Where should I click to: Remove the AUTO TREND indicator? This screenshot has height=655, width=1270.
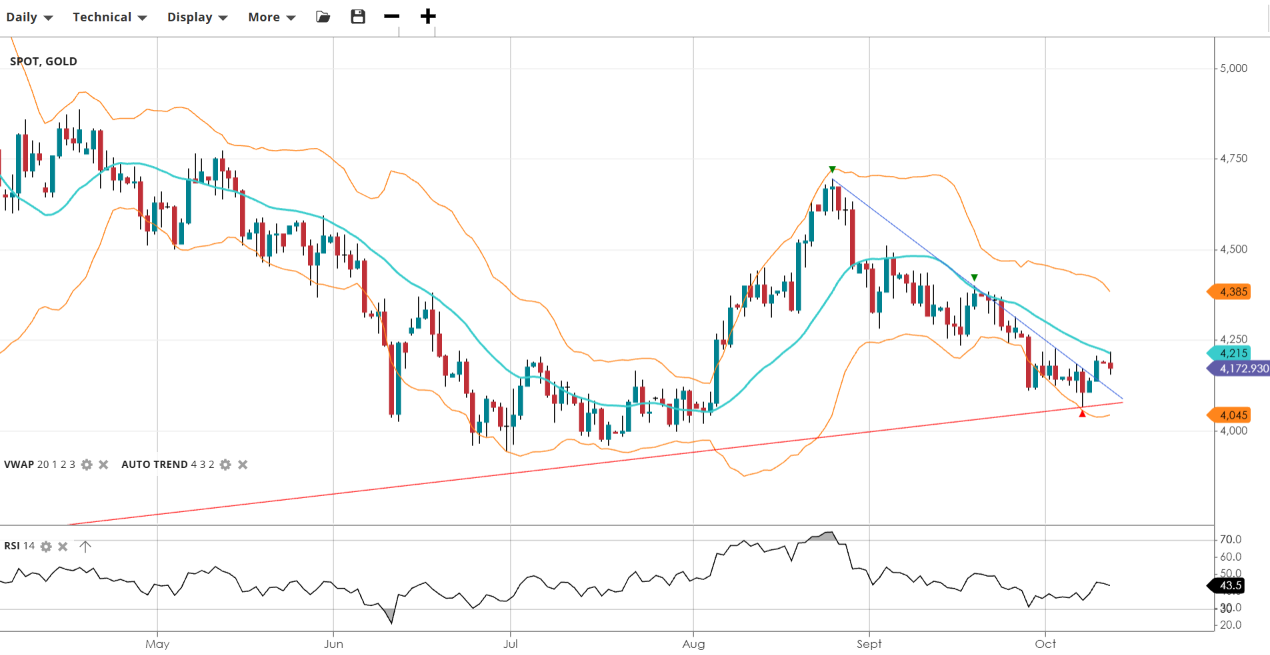(x=242, y=465)
